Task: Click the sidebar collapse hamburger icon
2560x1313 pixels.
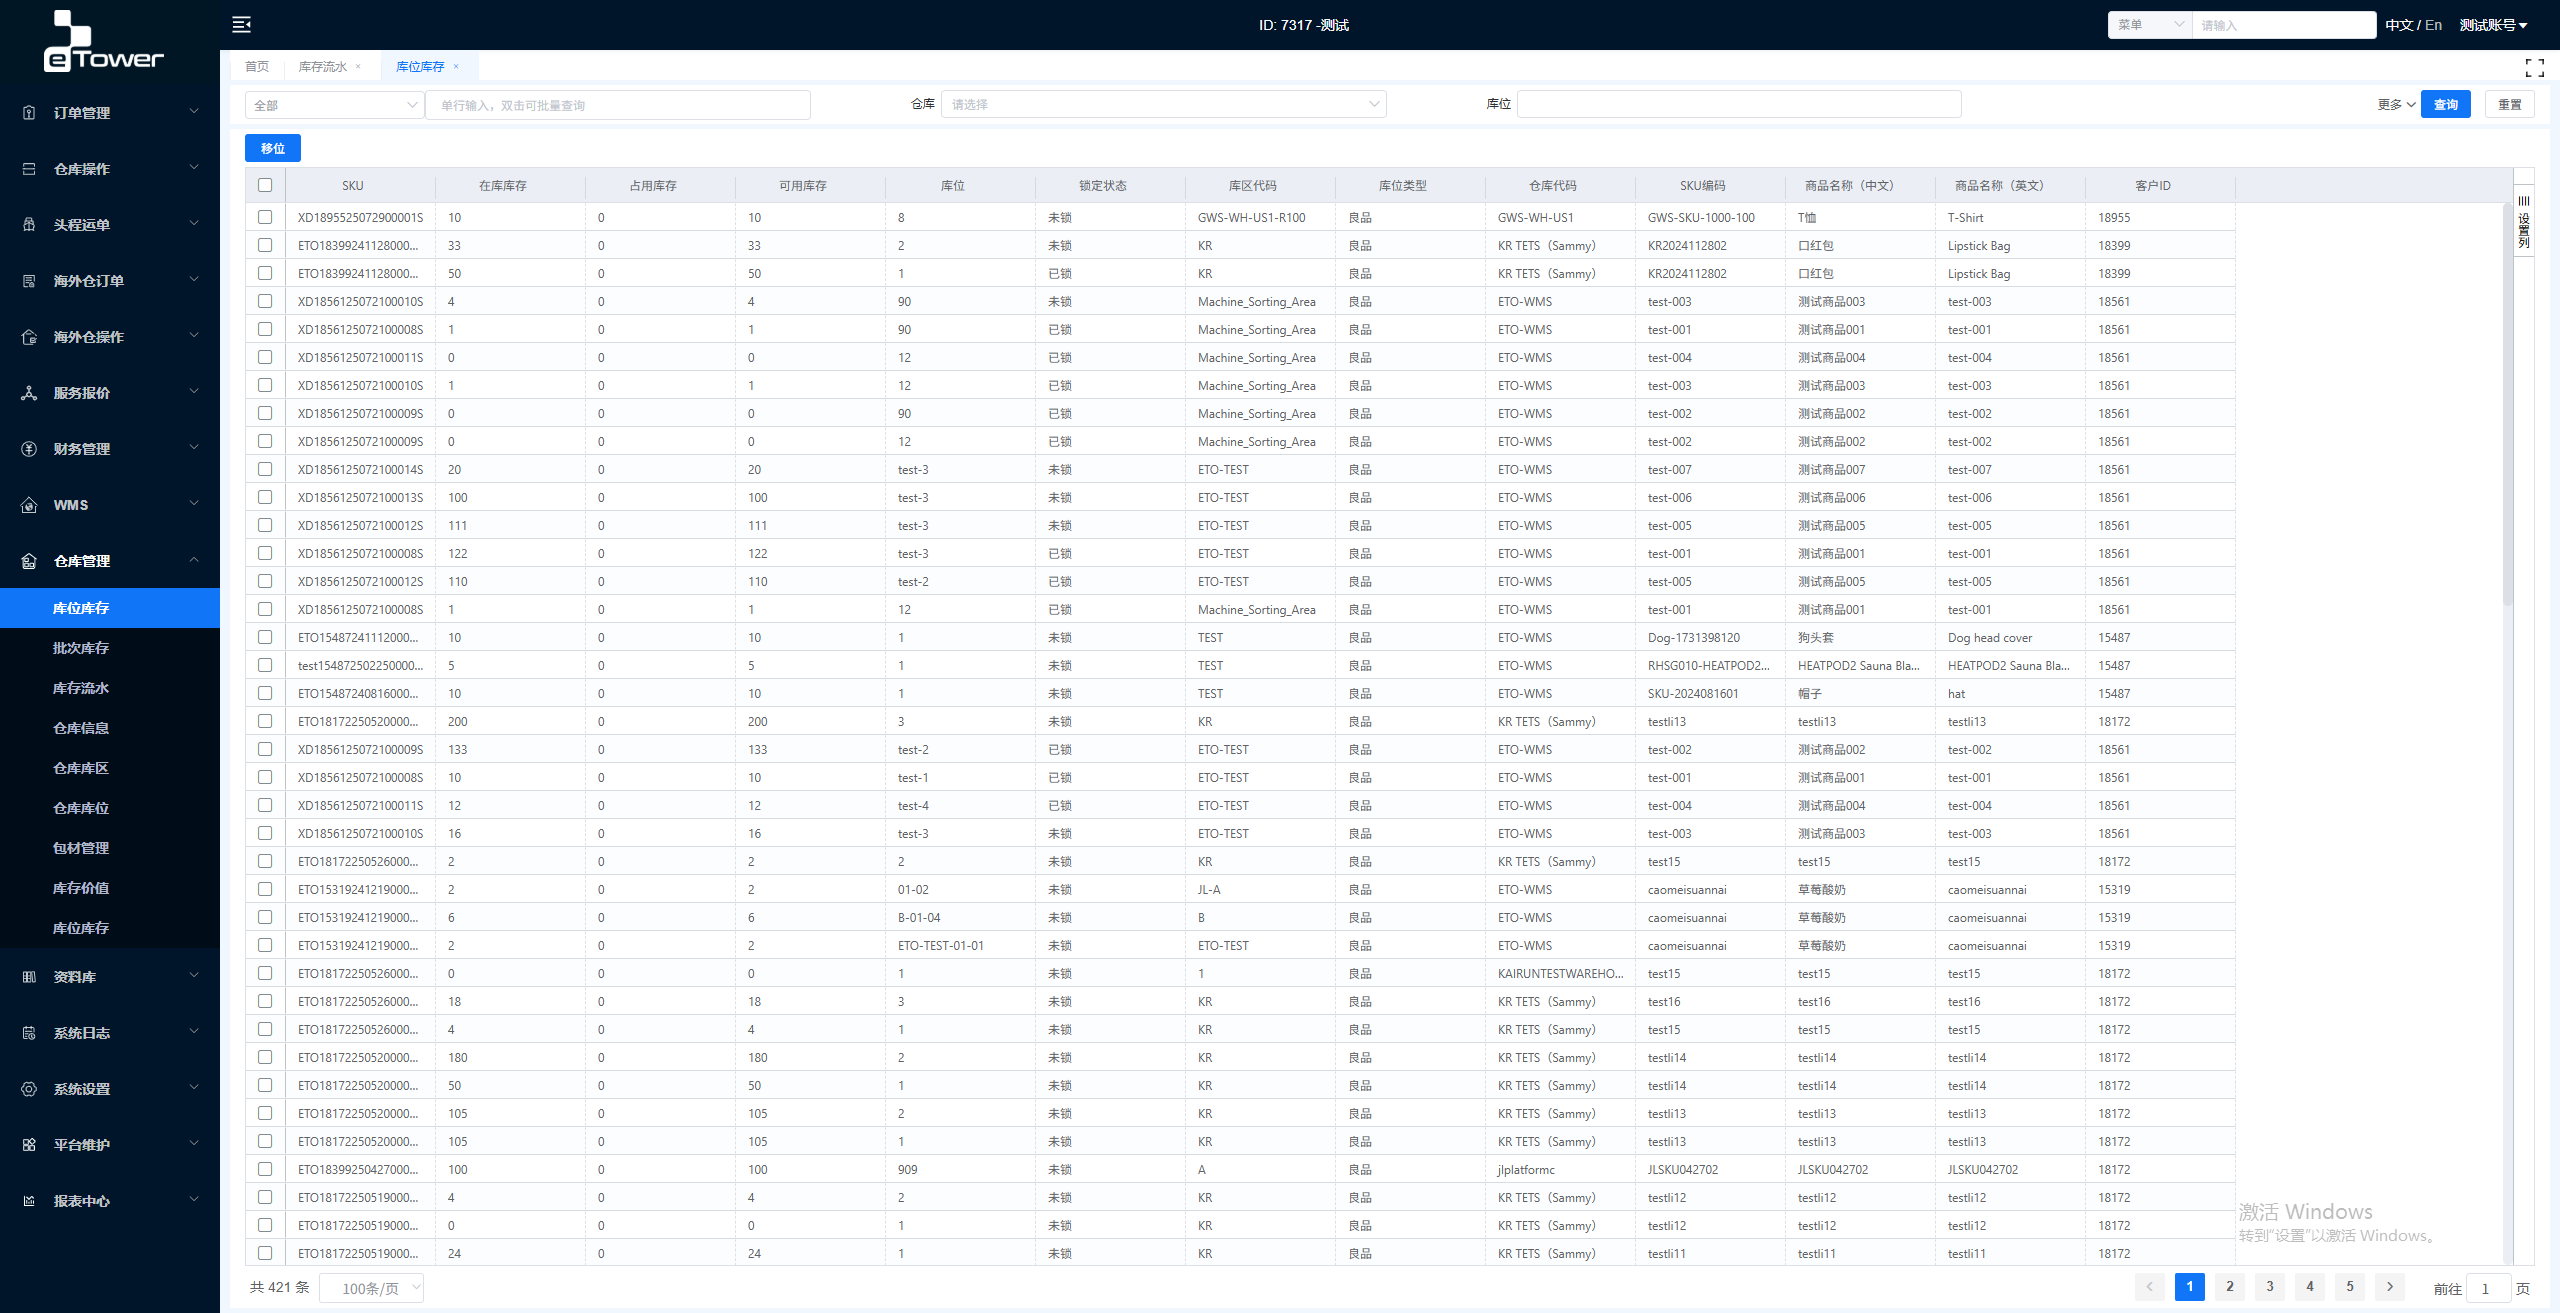Action: point(241,25)
